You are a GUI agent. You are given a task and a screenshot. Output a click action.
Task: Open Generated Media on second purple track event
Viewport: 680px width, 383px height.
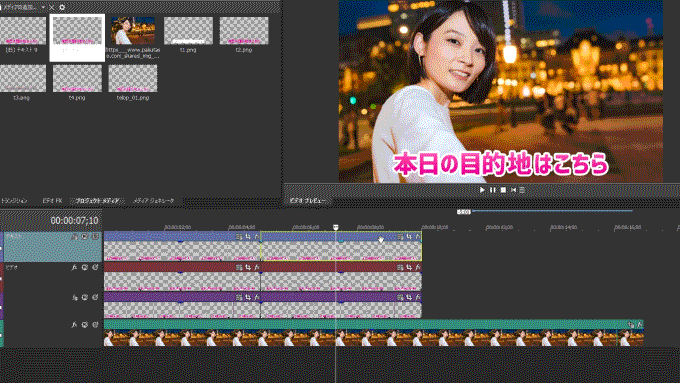point(400,297)
